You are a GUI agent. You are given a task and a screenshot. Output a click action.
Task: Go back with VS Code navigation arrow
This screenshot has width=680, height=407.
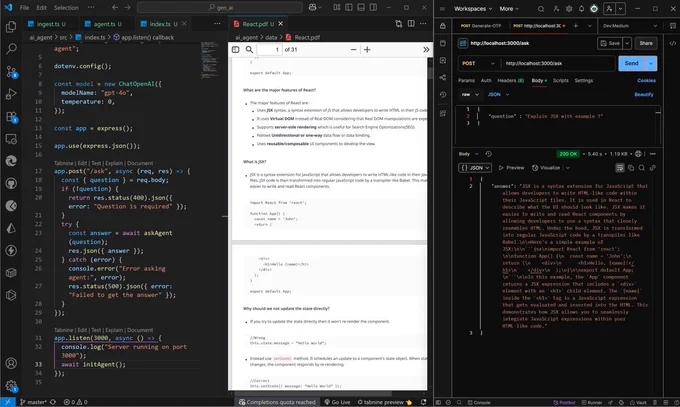point(115,7)
